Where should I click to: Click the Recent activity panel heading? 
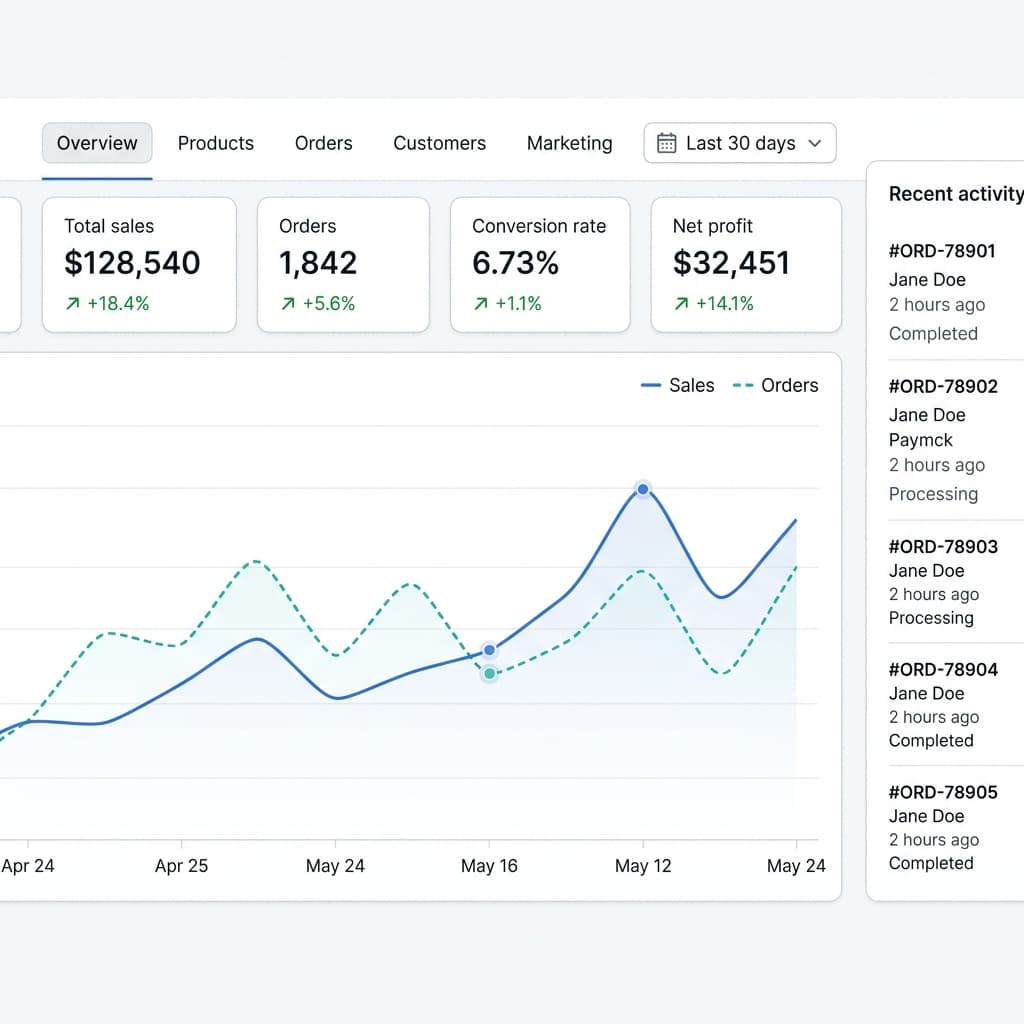[956, 194]
